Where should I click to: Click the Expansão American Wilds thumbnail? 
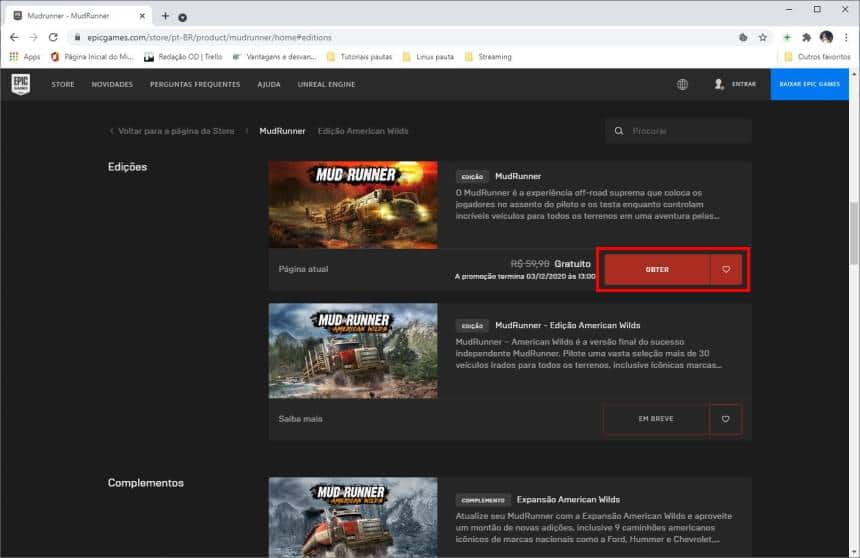click(353, 517)
